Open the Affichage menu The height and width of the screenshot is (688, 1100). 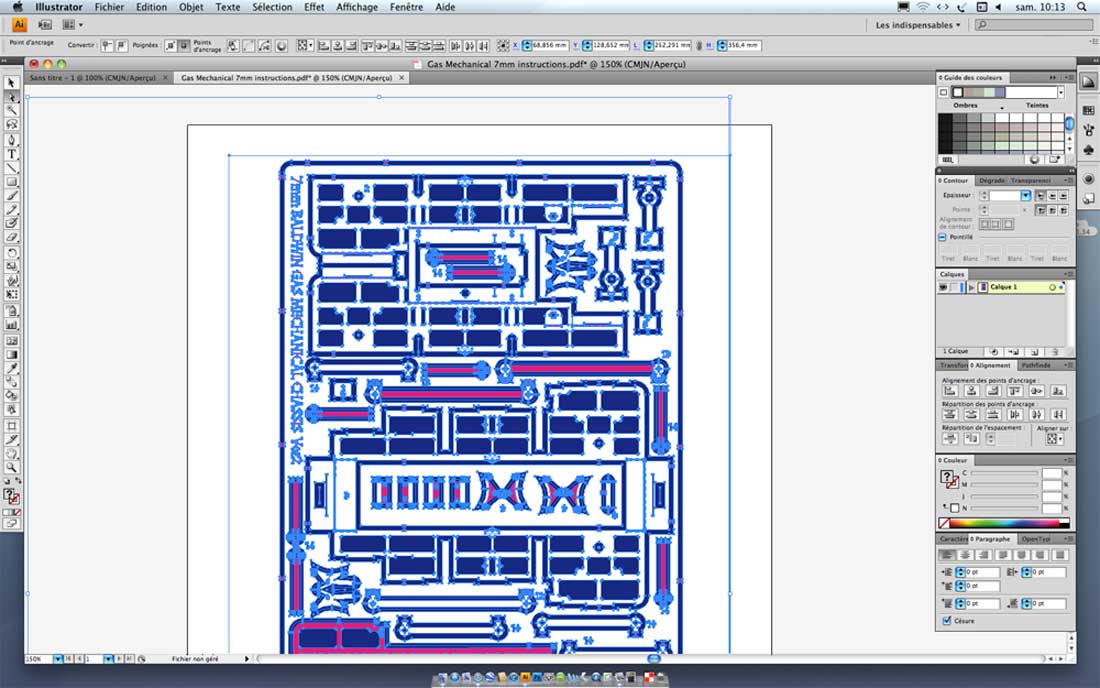point(356,7)
